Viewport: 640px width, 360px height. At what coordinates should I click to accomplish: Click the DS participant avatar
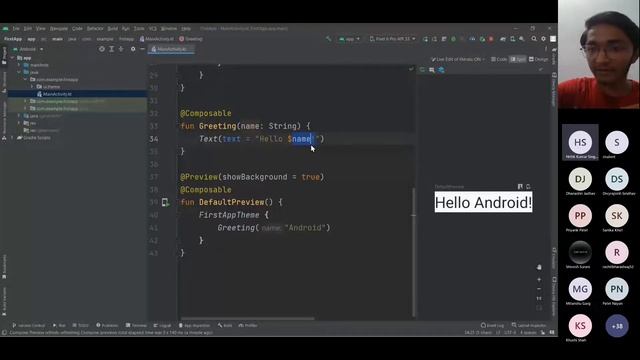pyautogui.click(x=617, y=179)
